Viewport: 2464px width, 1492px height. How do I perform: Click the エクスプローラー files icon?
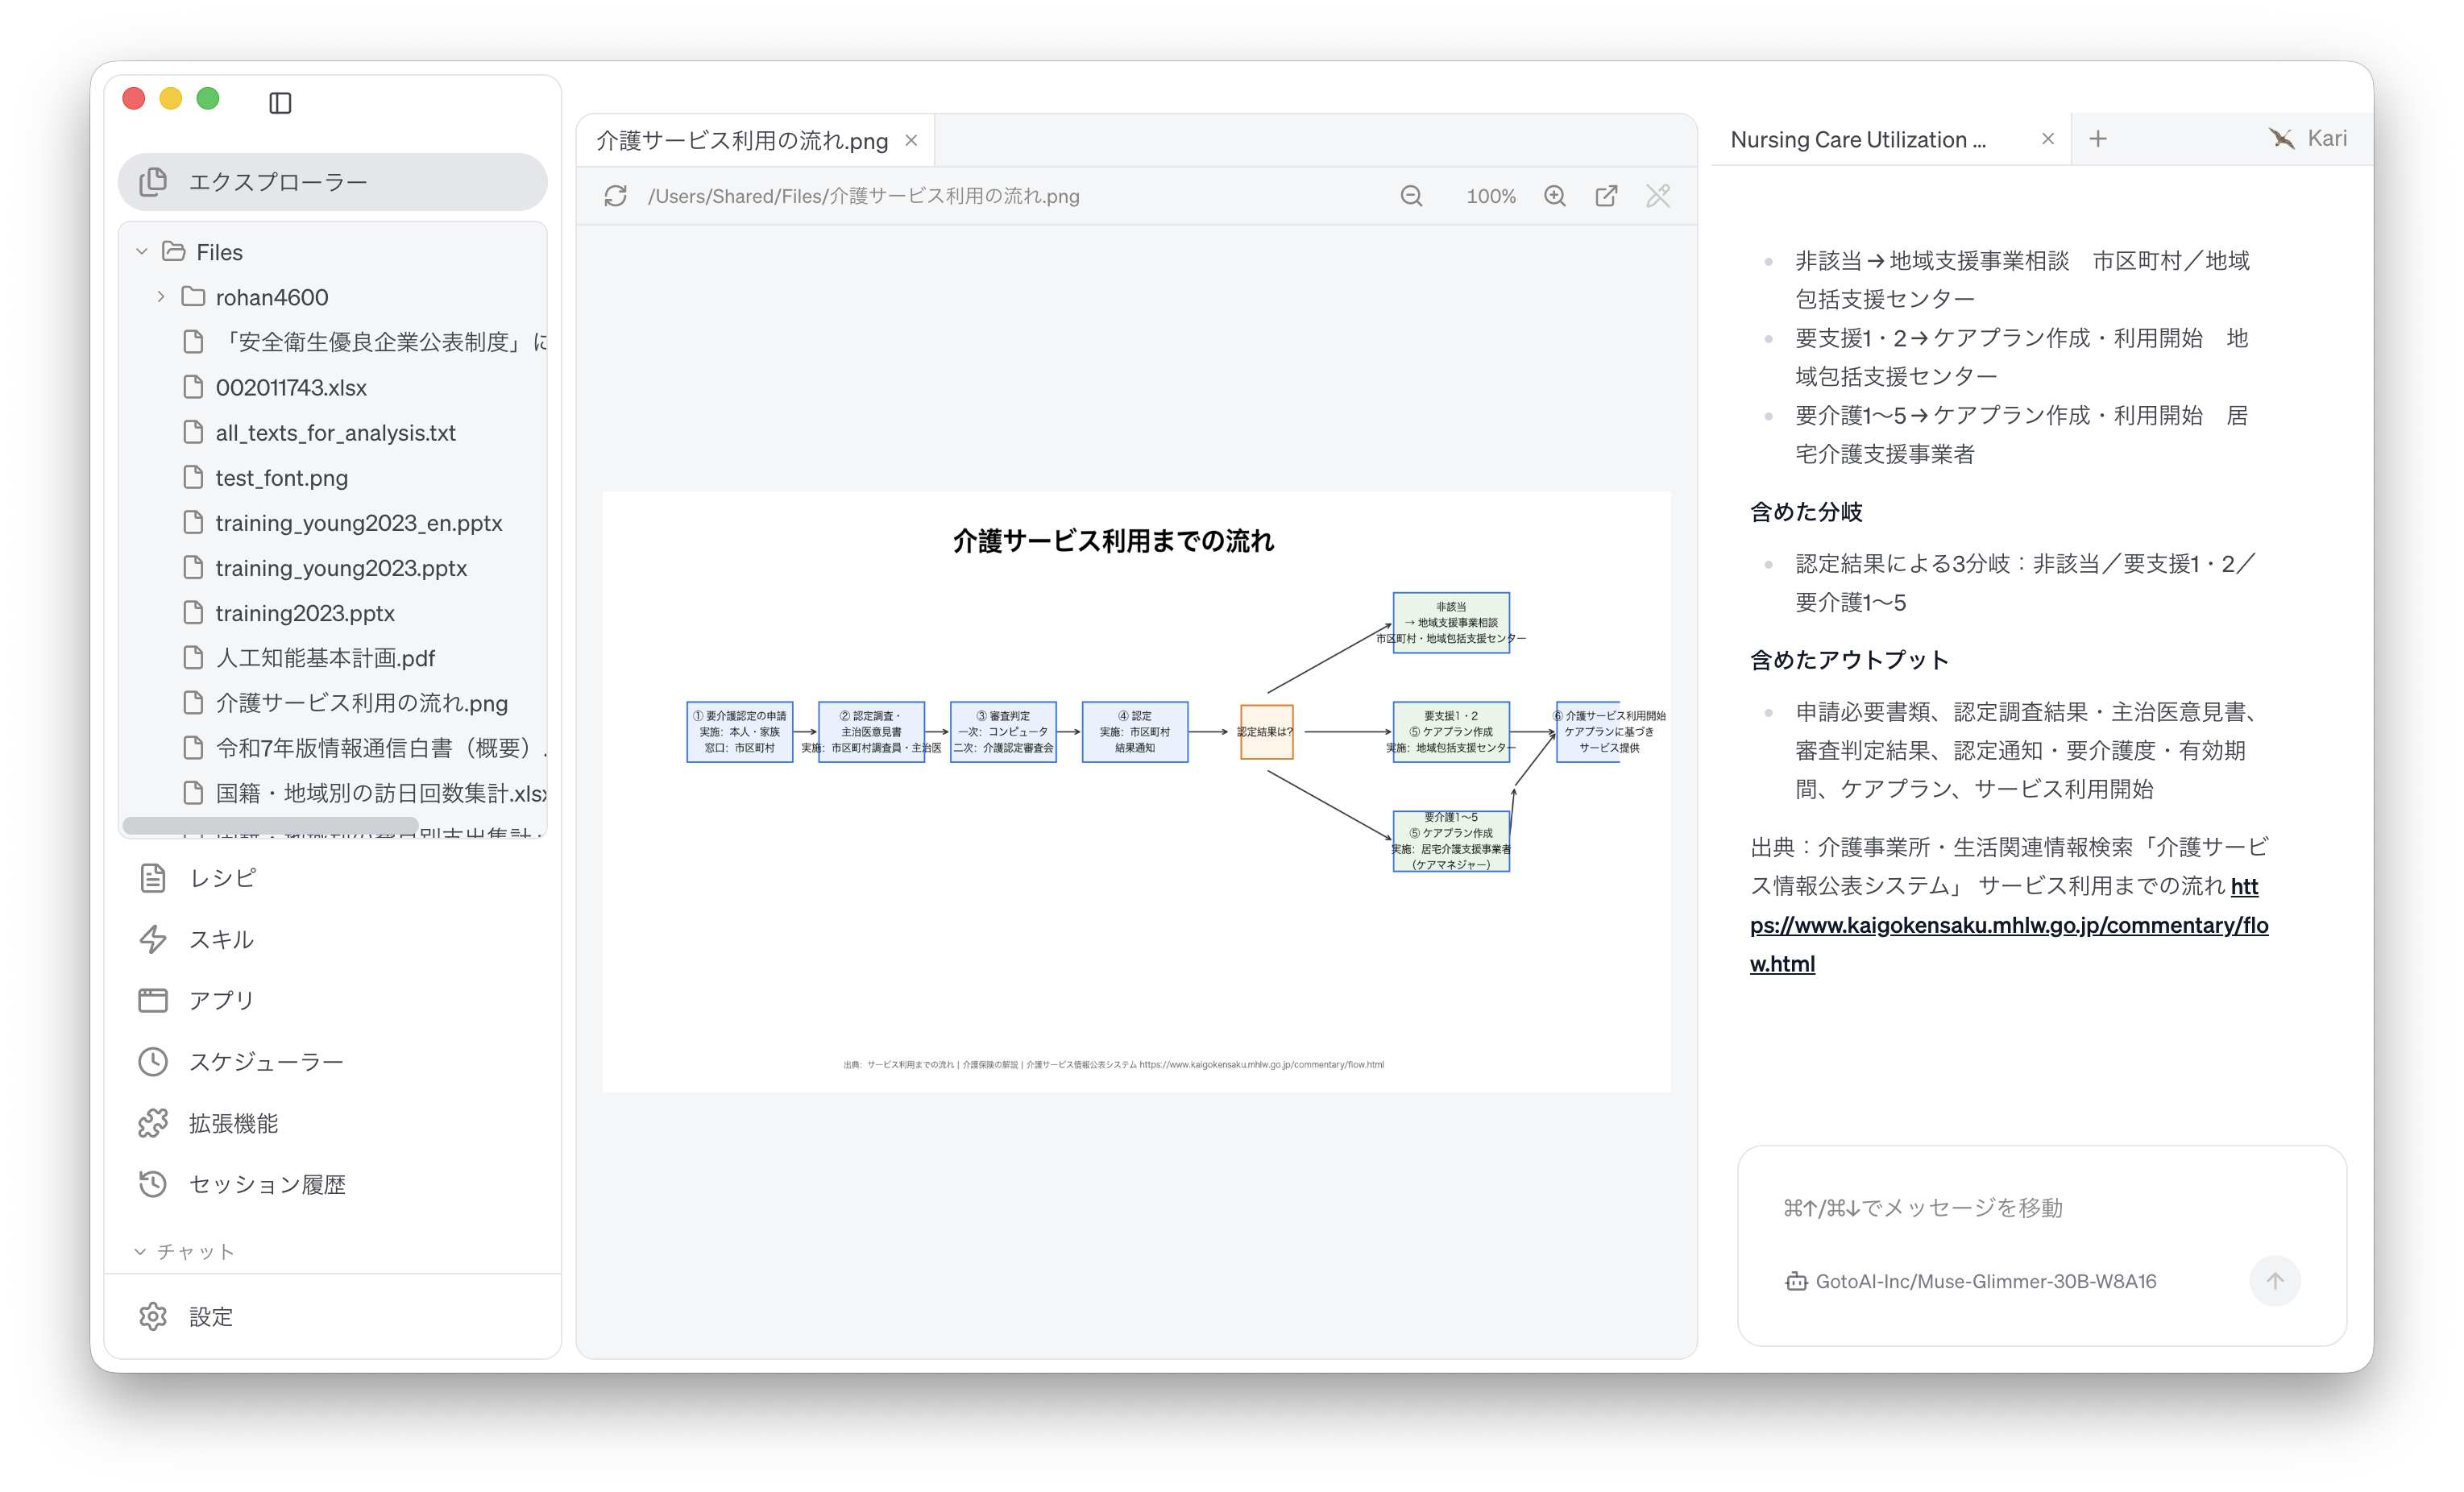153,181
